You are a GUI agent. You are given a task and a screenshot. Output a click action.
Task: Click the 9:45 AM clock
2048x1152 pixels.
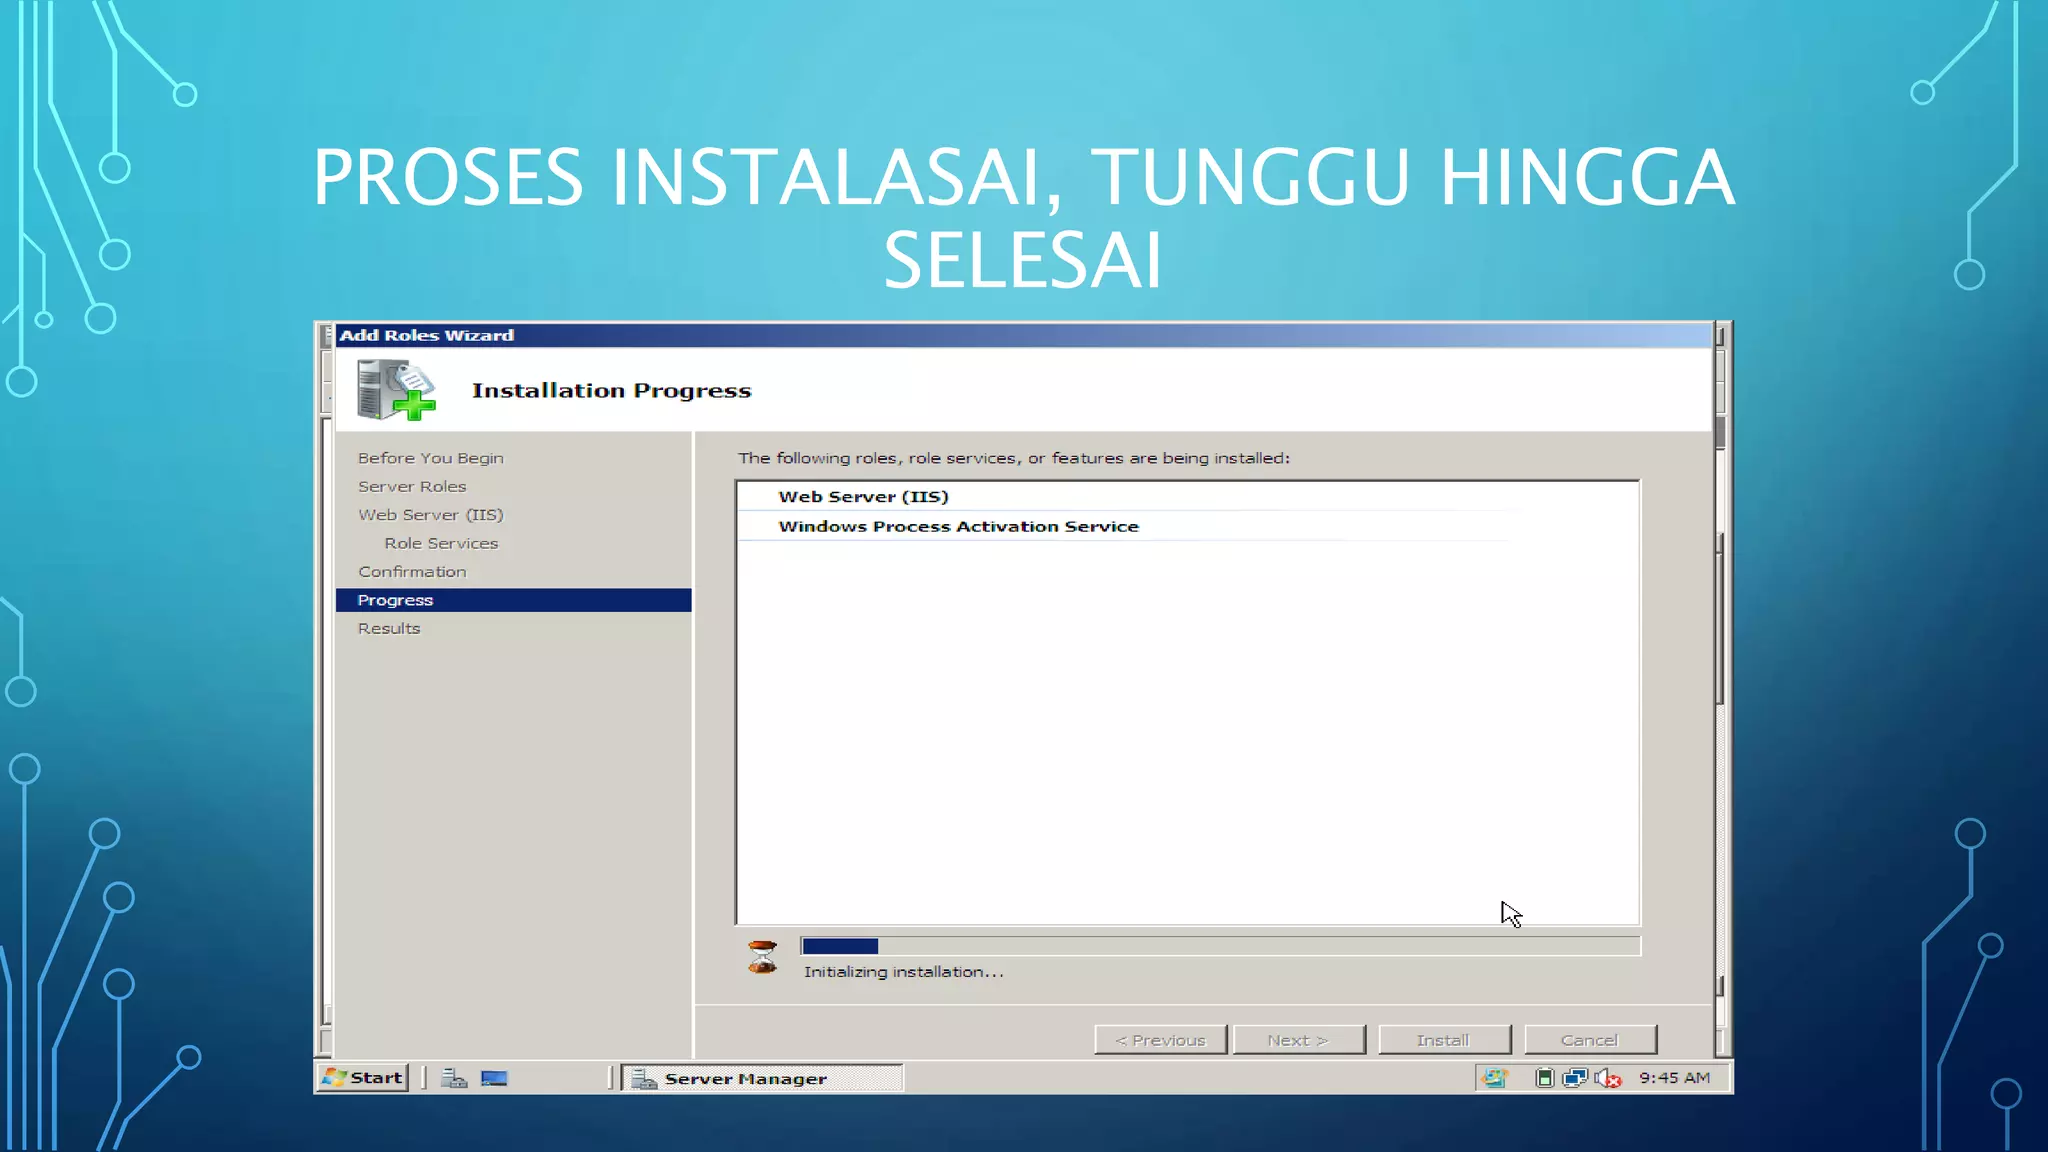[1675, 1078]
